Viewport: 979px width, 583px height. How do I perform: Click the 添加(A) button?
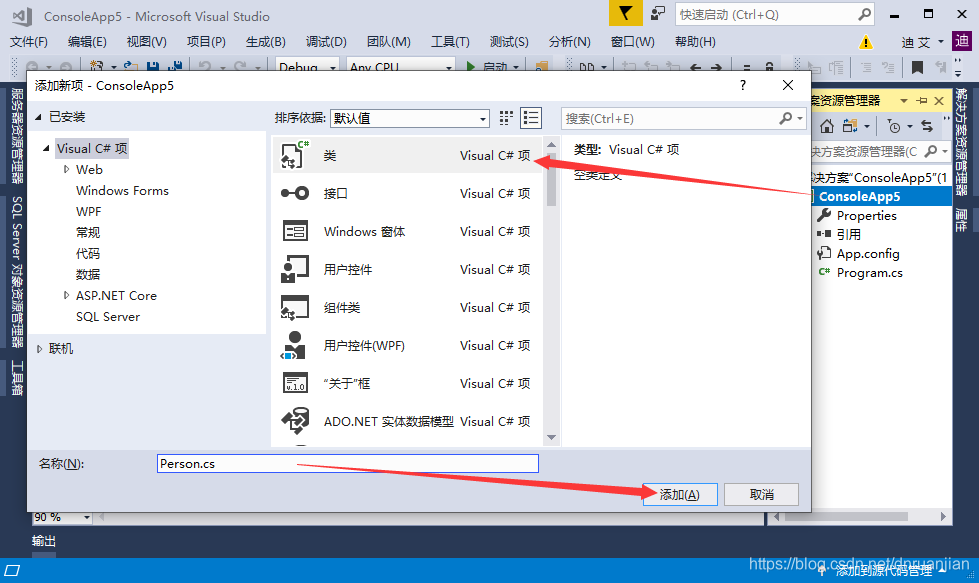(x=679, y=494)
